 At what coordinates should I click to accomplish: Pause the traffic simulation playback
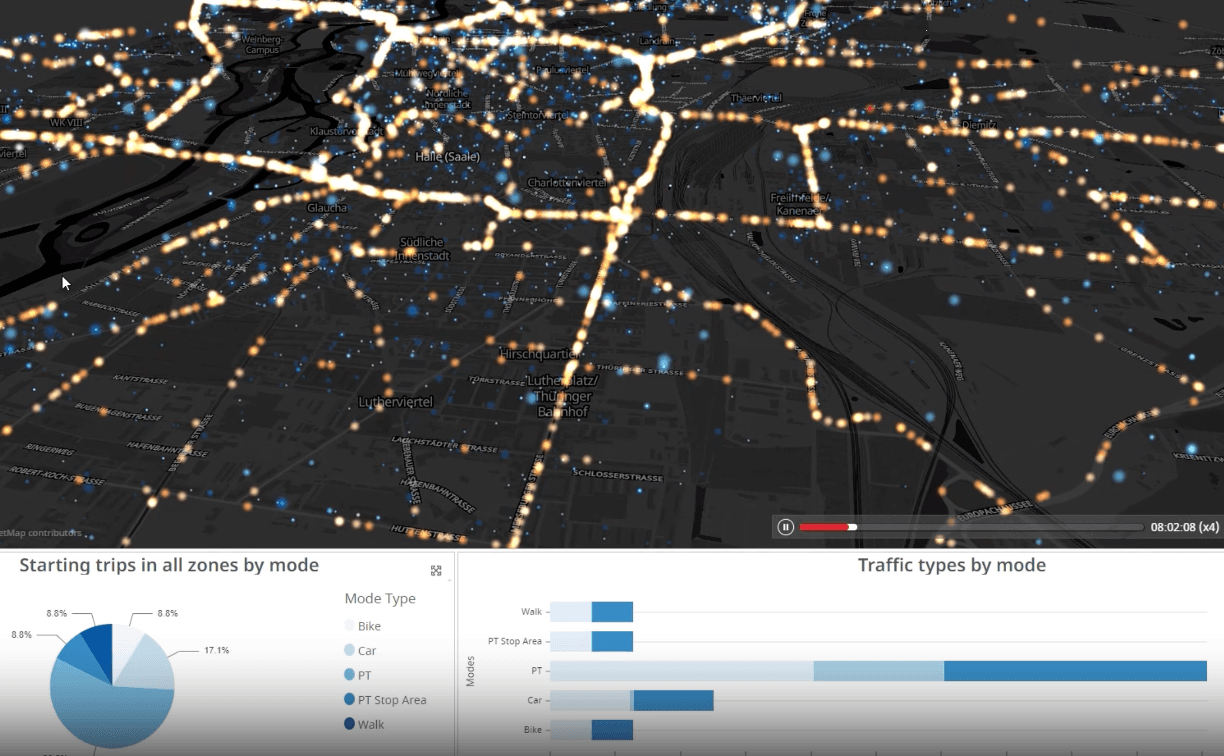click(x=786, y=527)
